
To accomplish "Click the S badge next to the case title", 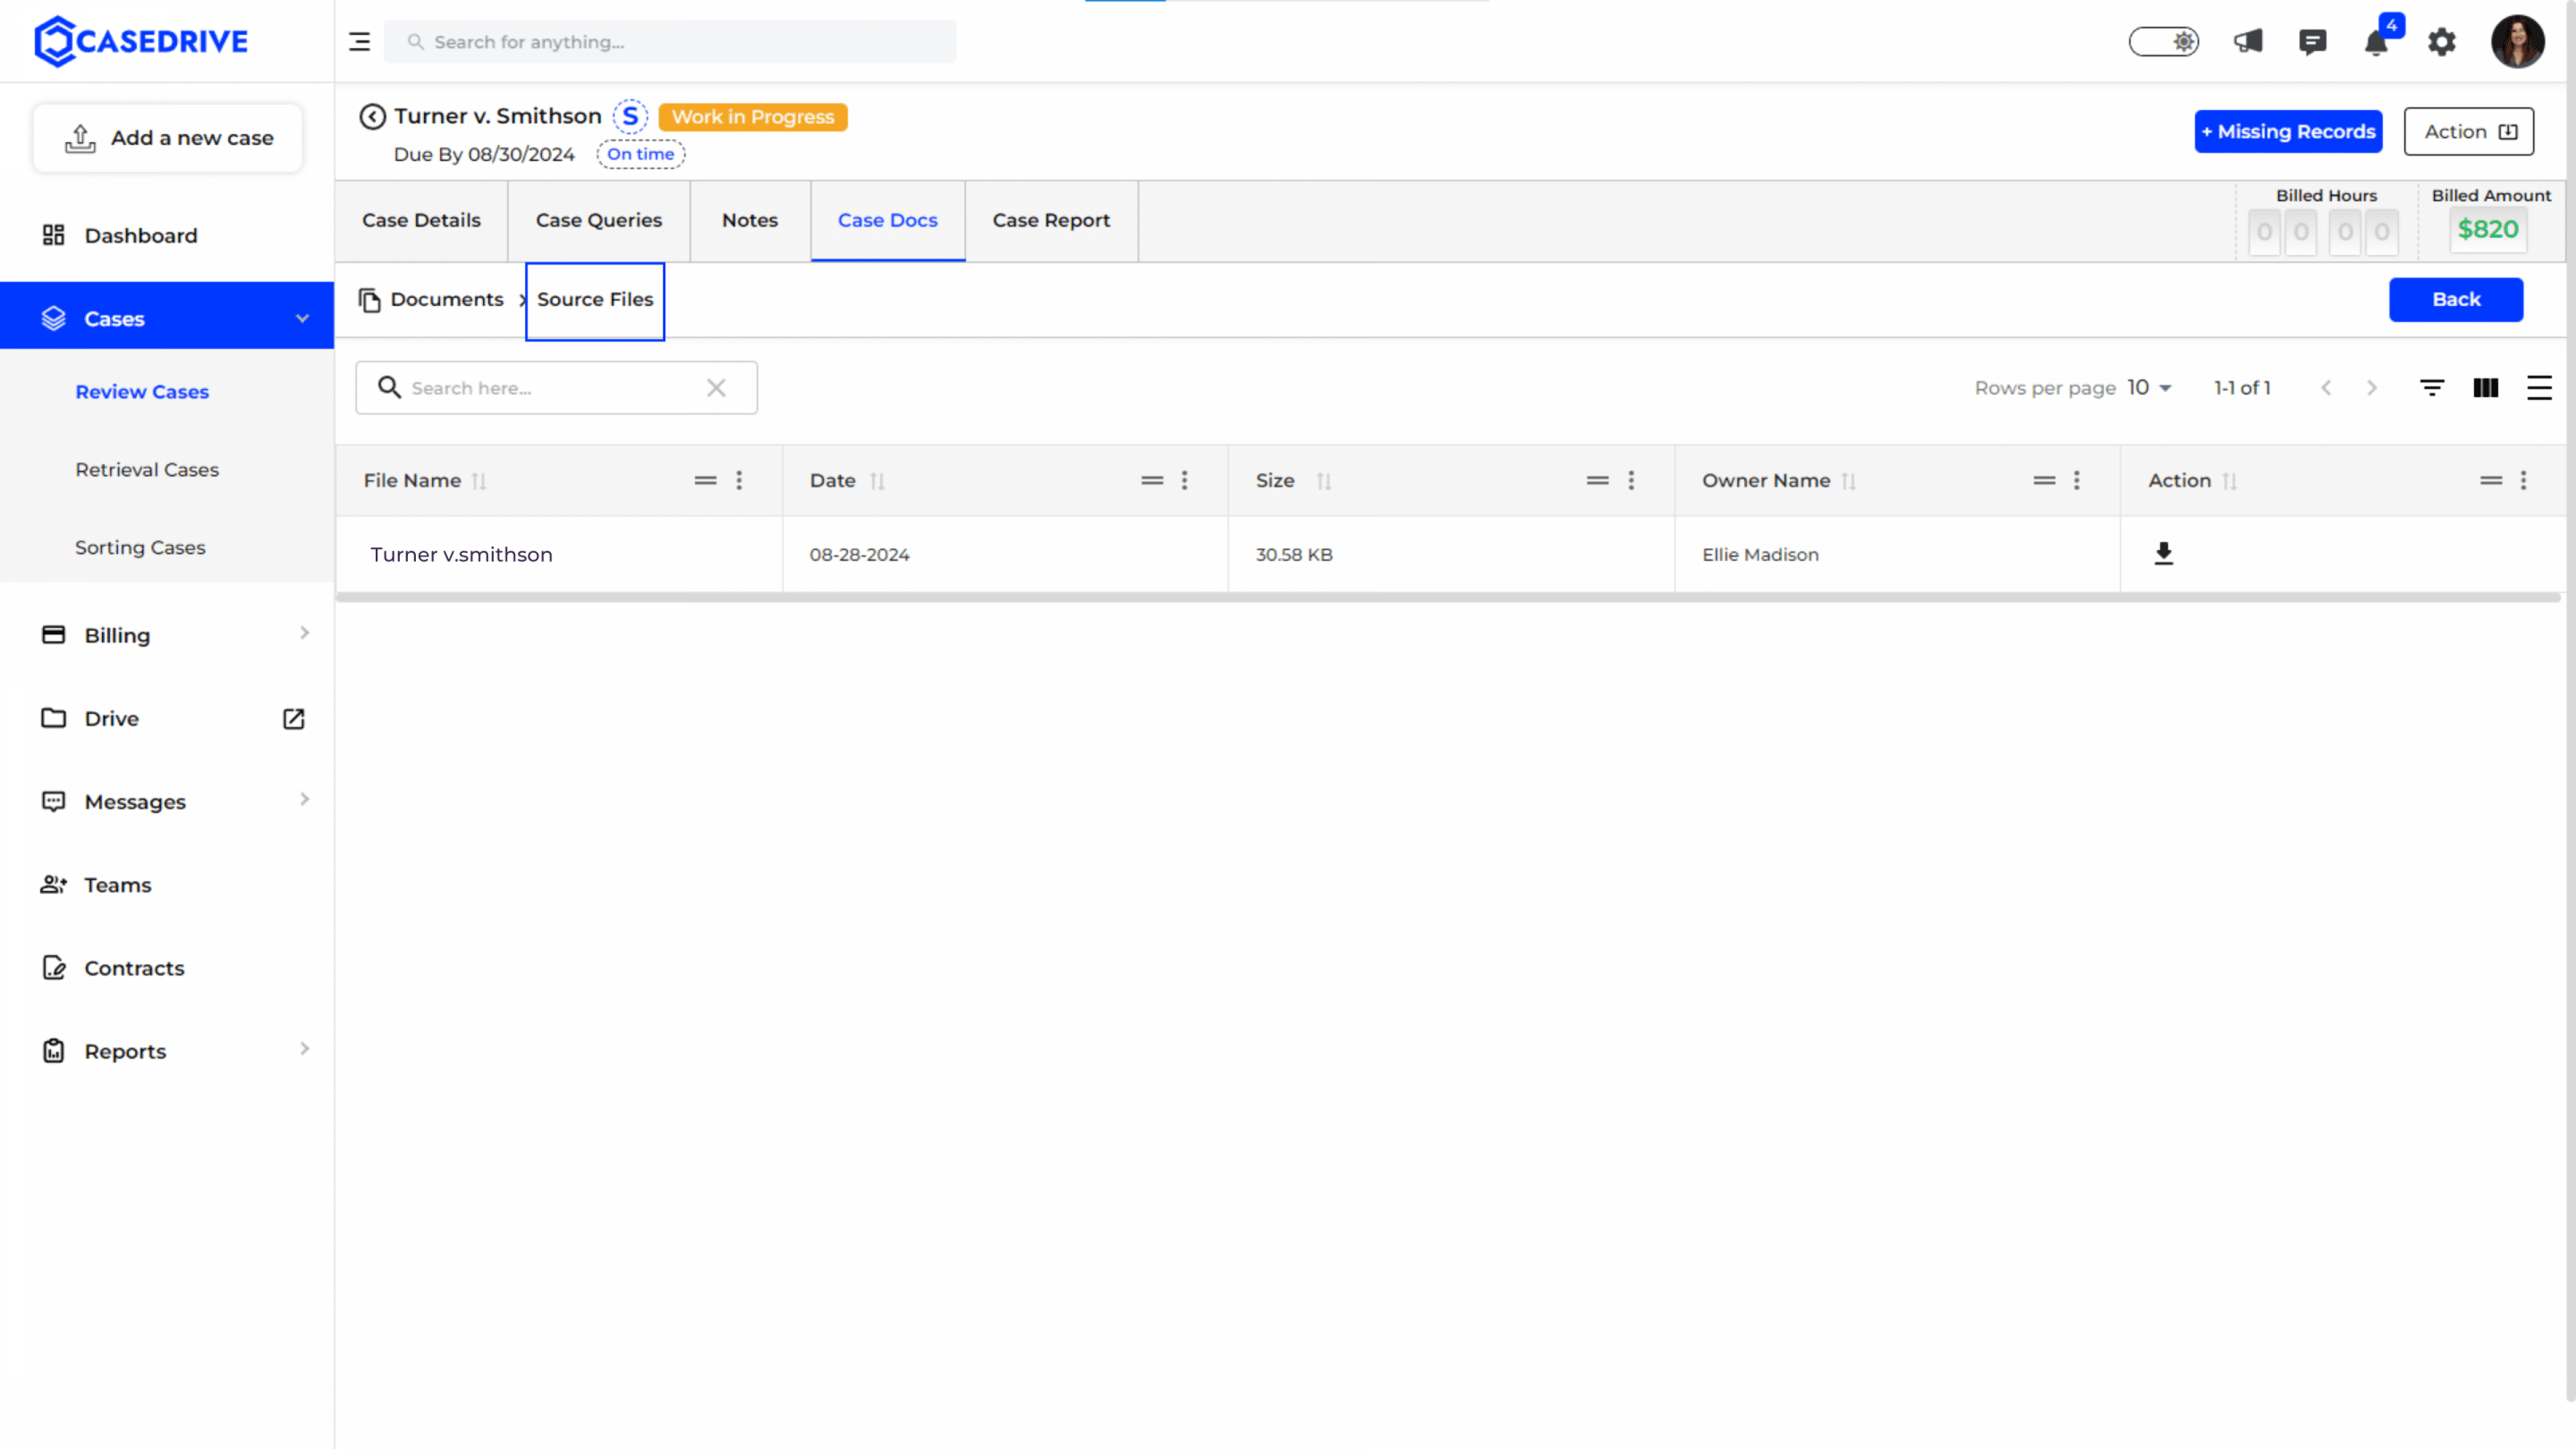I will (x=630, y=116).
